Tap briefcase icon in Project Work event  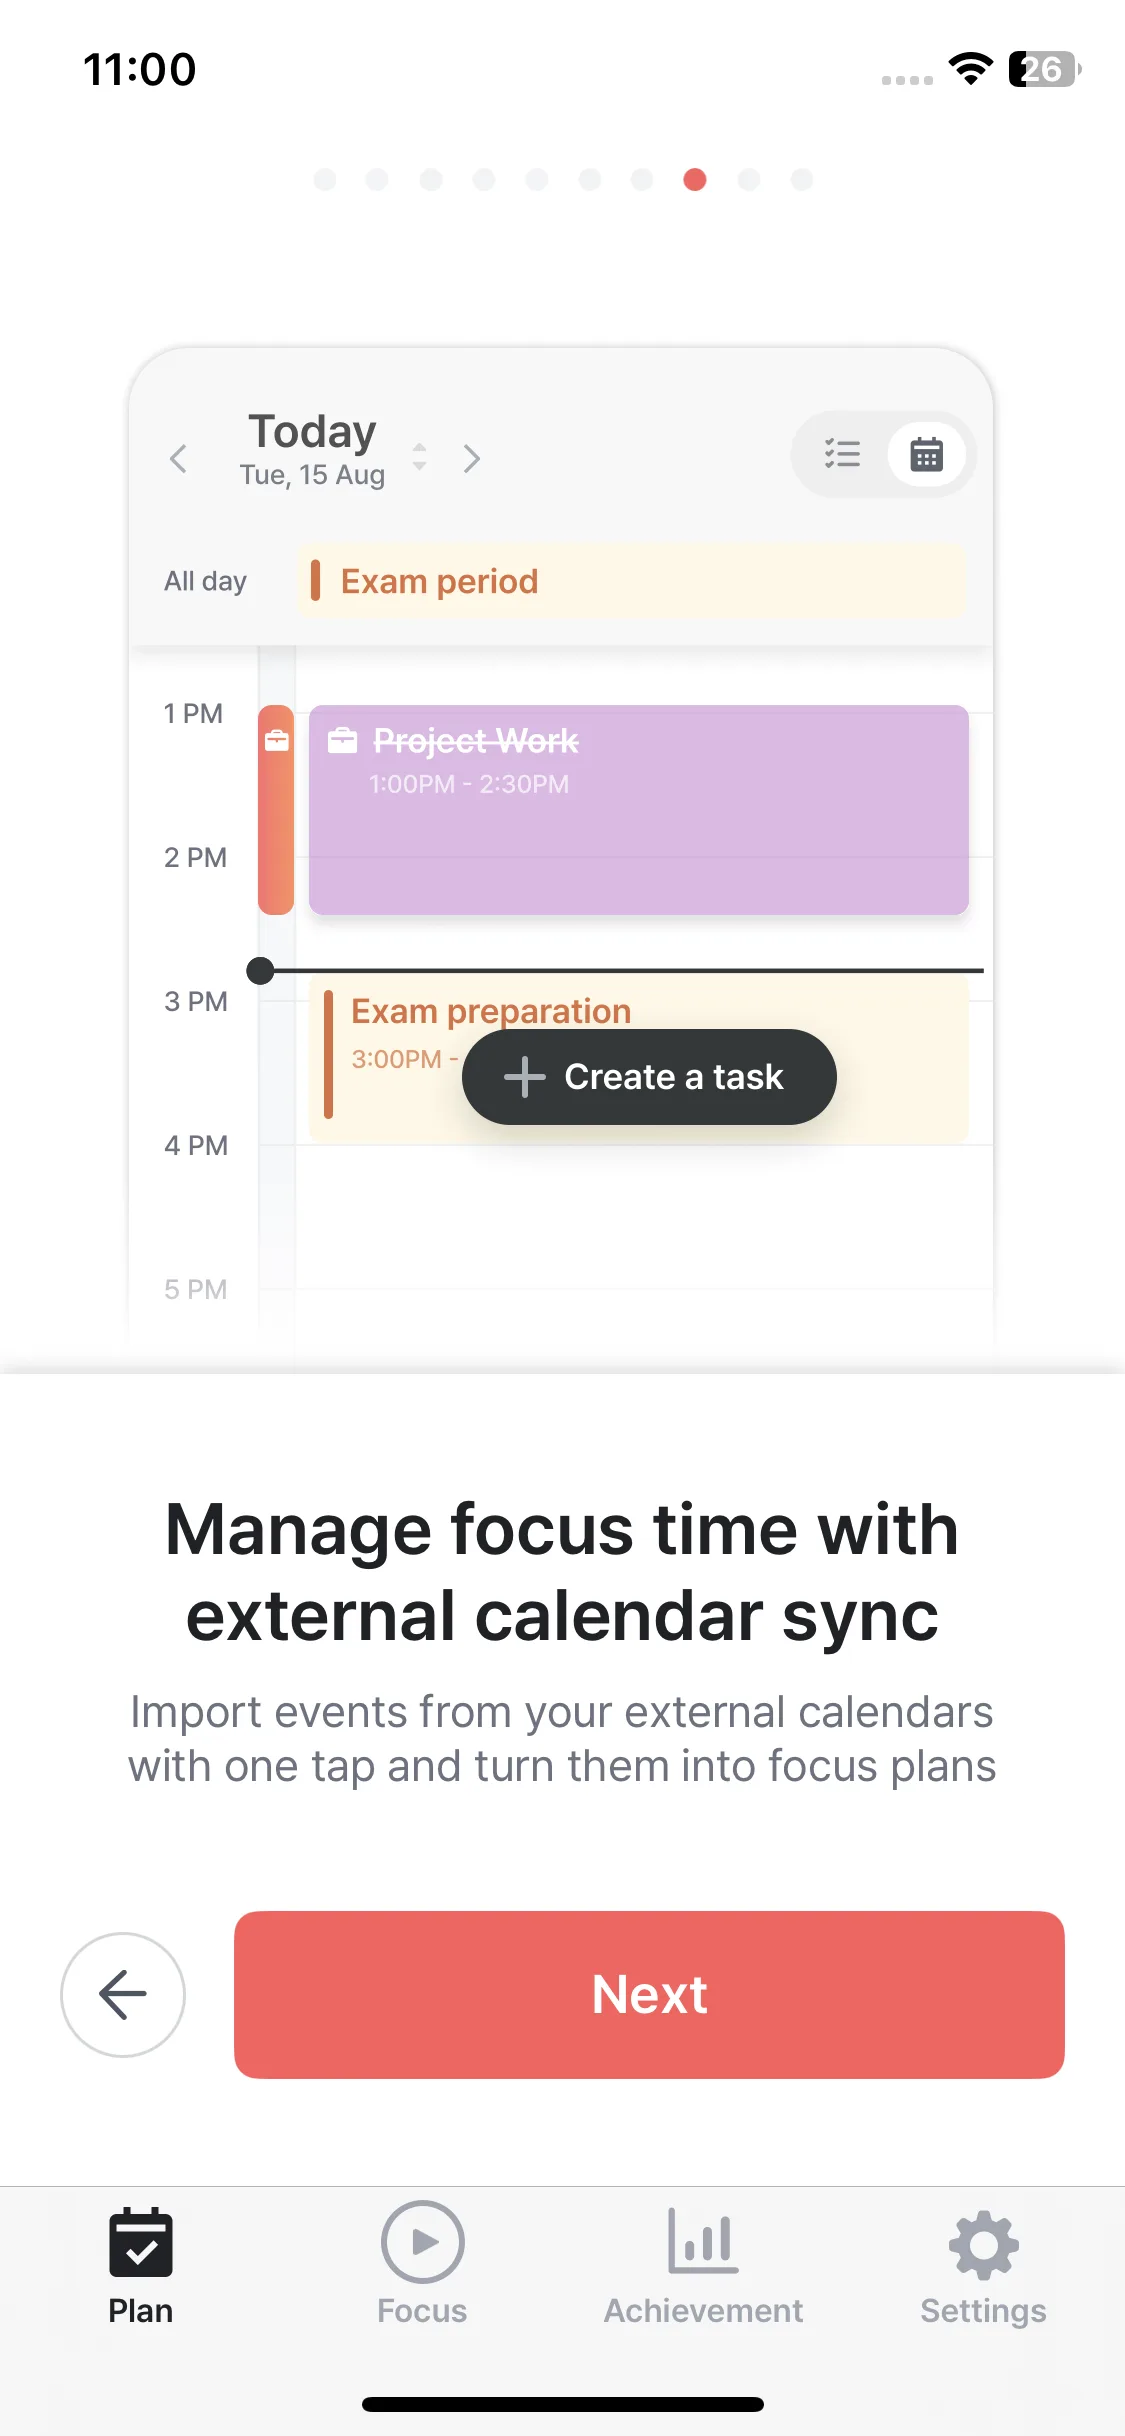(x=343, y=741)
